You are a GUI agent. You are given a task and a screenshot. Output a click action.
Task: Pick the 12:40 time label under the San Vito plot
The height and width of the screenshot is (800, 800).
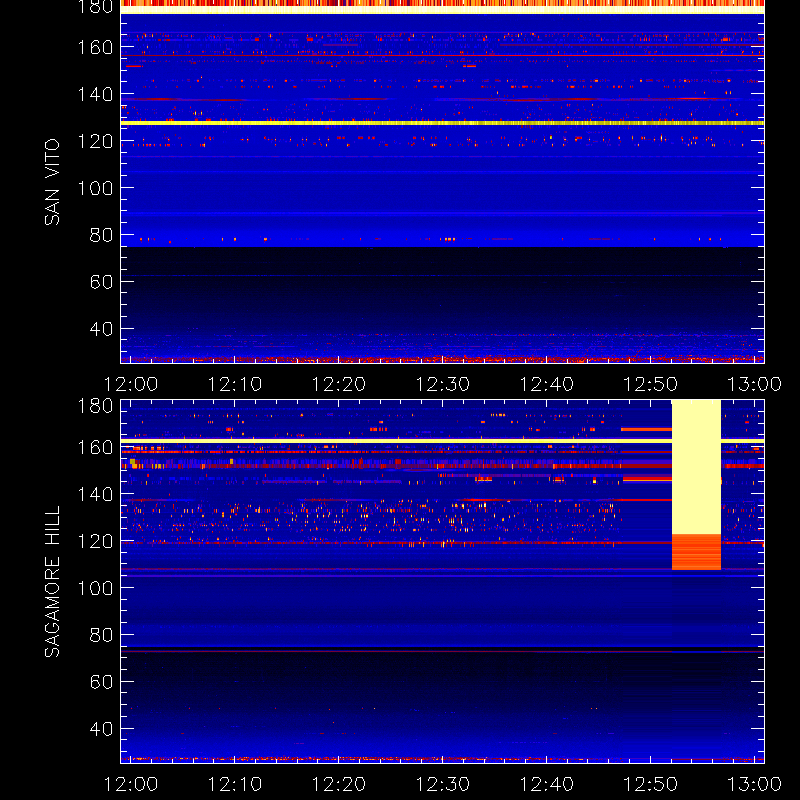(547, 384)
